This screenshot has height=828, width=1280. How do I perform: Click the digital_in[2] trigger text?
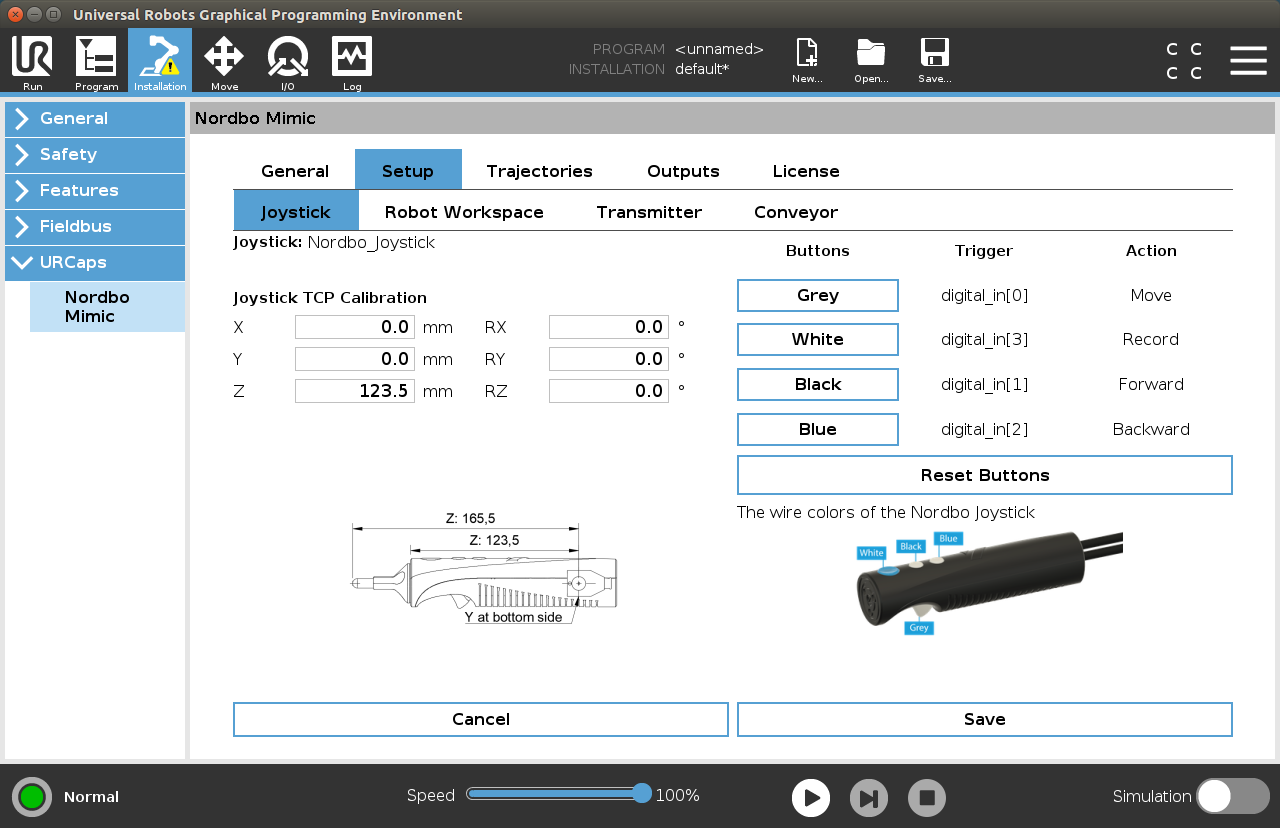click(x=984, y=429)
